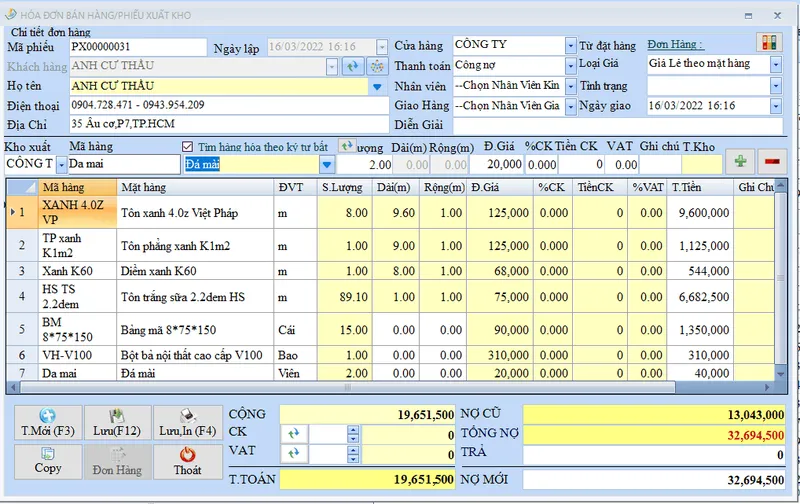Select the Tôn xanh 4.0z Việt Pháp cell

195,213
